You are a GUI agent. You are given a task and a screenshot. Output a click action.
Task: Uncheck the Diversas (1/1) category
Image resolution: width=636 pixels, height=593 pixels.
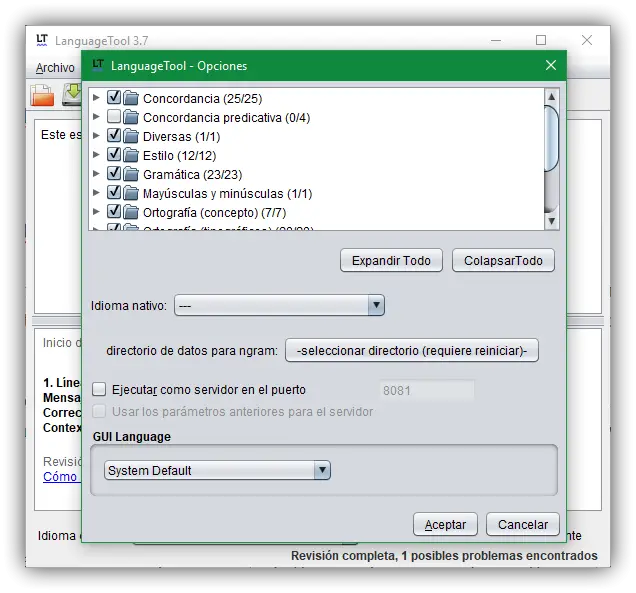tap(114, 135)
